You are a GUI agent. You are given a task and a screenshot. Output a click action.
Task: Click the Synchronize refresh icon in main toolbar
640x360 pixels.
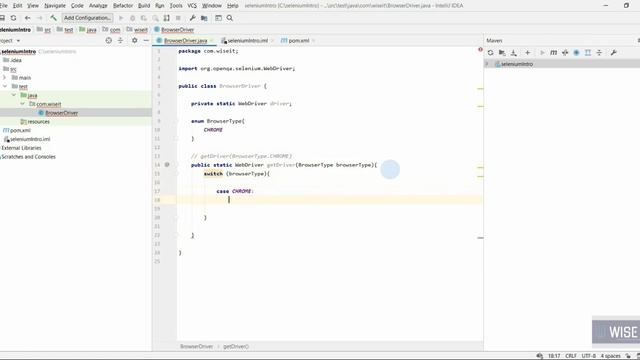[13, 18]
